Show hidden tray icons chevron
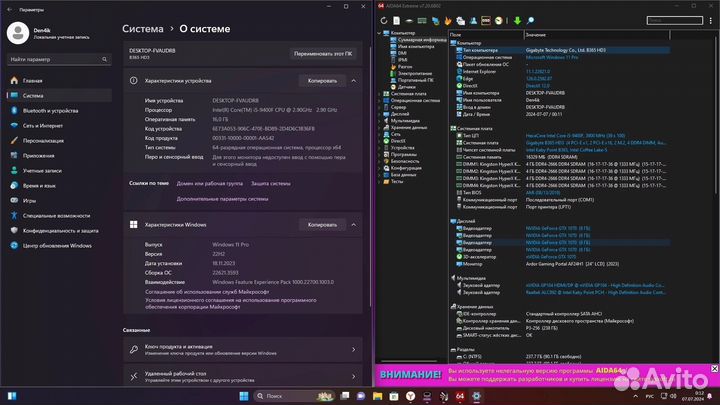720x405 pixels. [636, 396]
